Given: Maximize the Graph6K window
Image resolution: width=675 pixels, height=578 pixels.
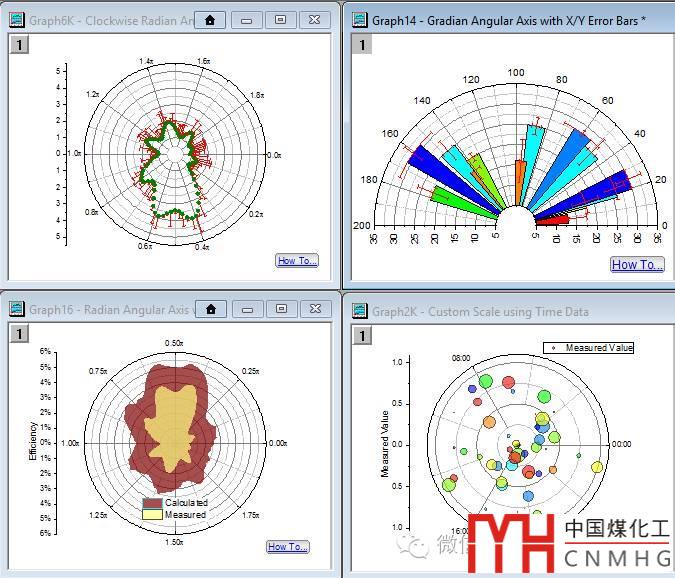Looking at the screenshot, I should coord(280,20).
